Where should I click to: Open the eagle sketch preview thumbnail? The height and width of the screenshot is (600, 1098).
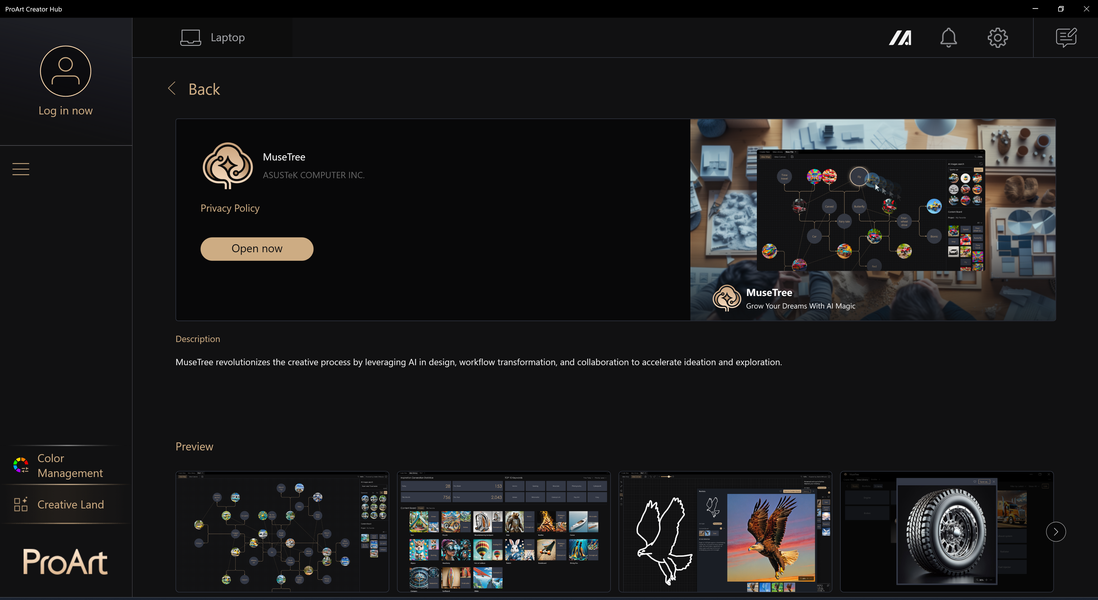pyautogui.click(x=725, y=531)
